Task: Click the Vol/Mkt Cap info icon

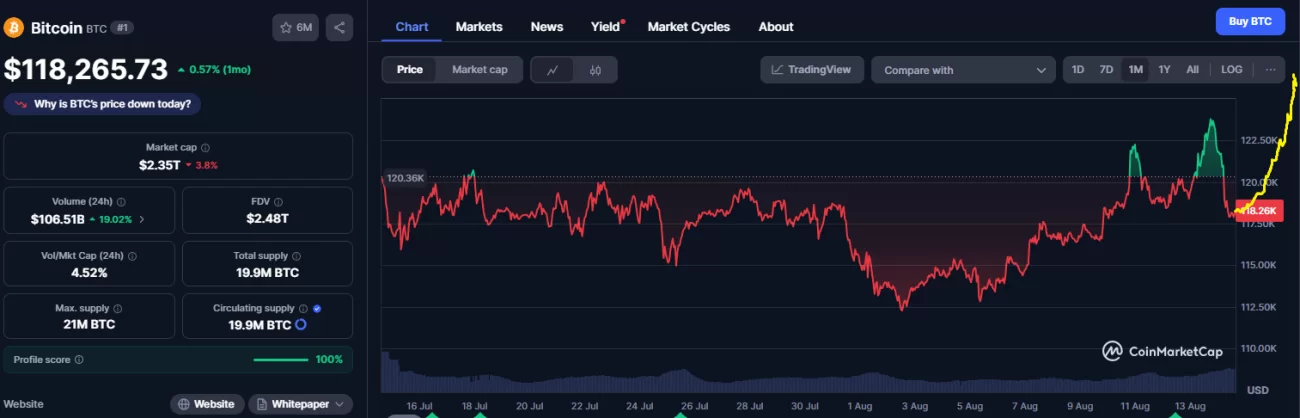Action: (x=133, y=256)
